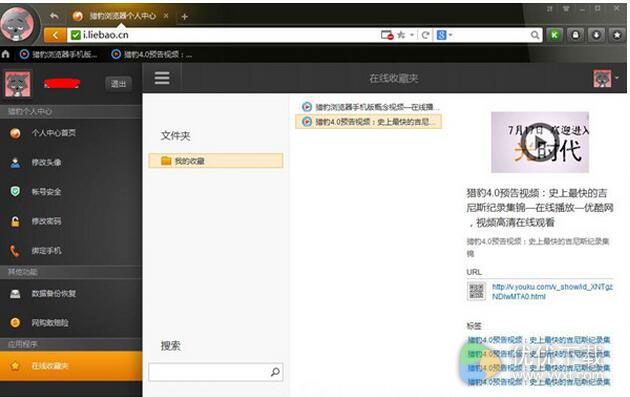Screen dimensions: 630x397
Task: Select the highlighted 猎豹4.0预告视频 favorite entry
Action: coord(368,122)
